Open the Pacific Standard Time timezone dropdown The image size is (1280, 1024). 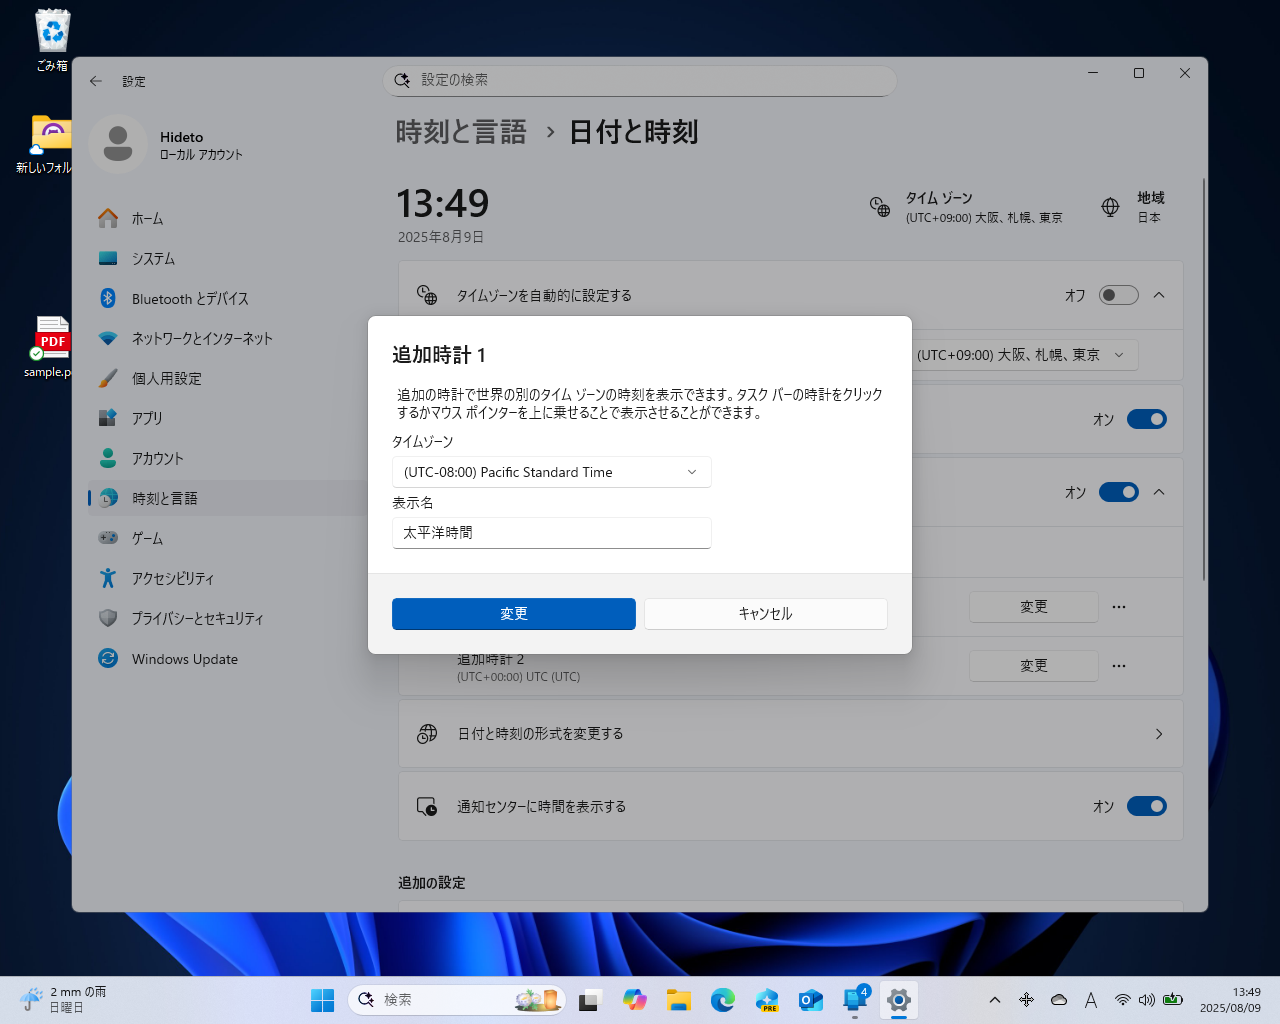pyautogui.click(x=551, y=471)
